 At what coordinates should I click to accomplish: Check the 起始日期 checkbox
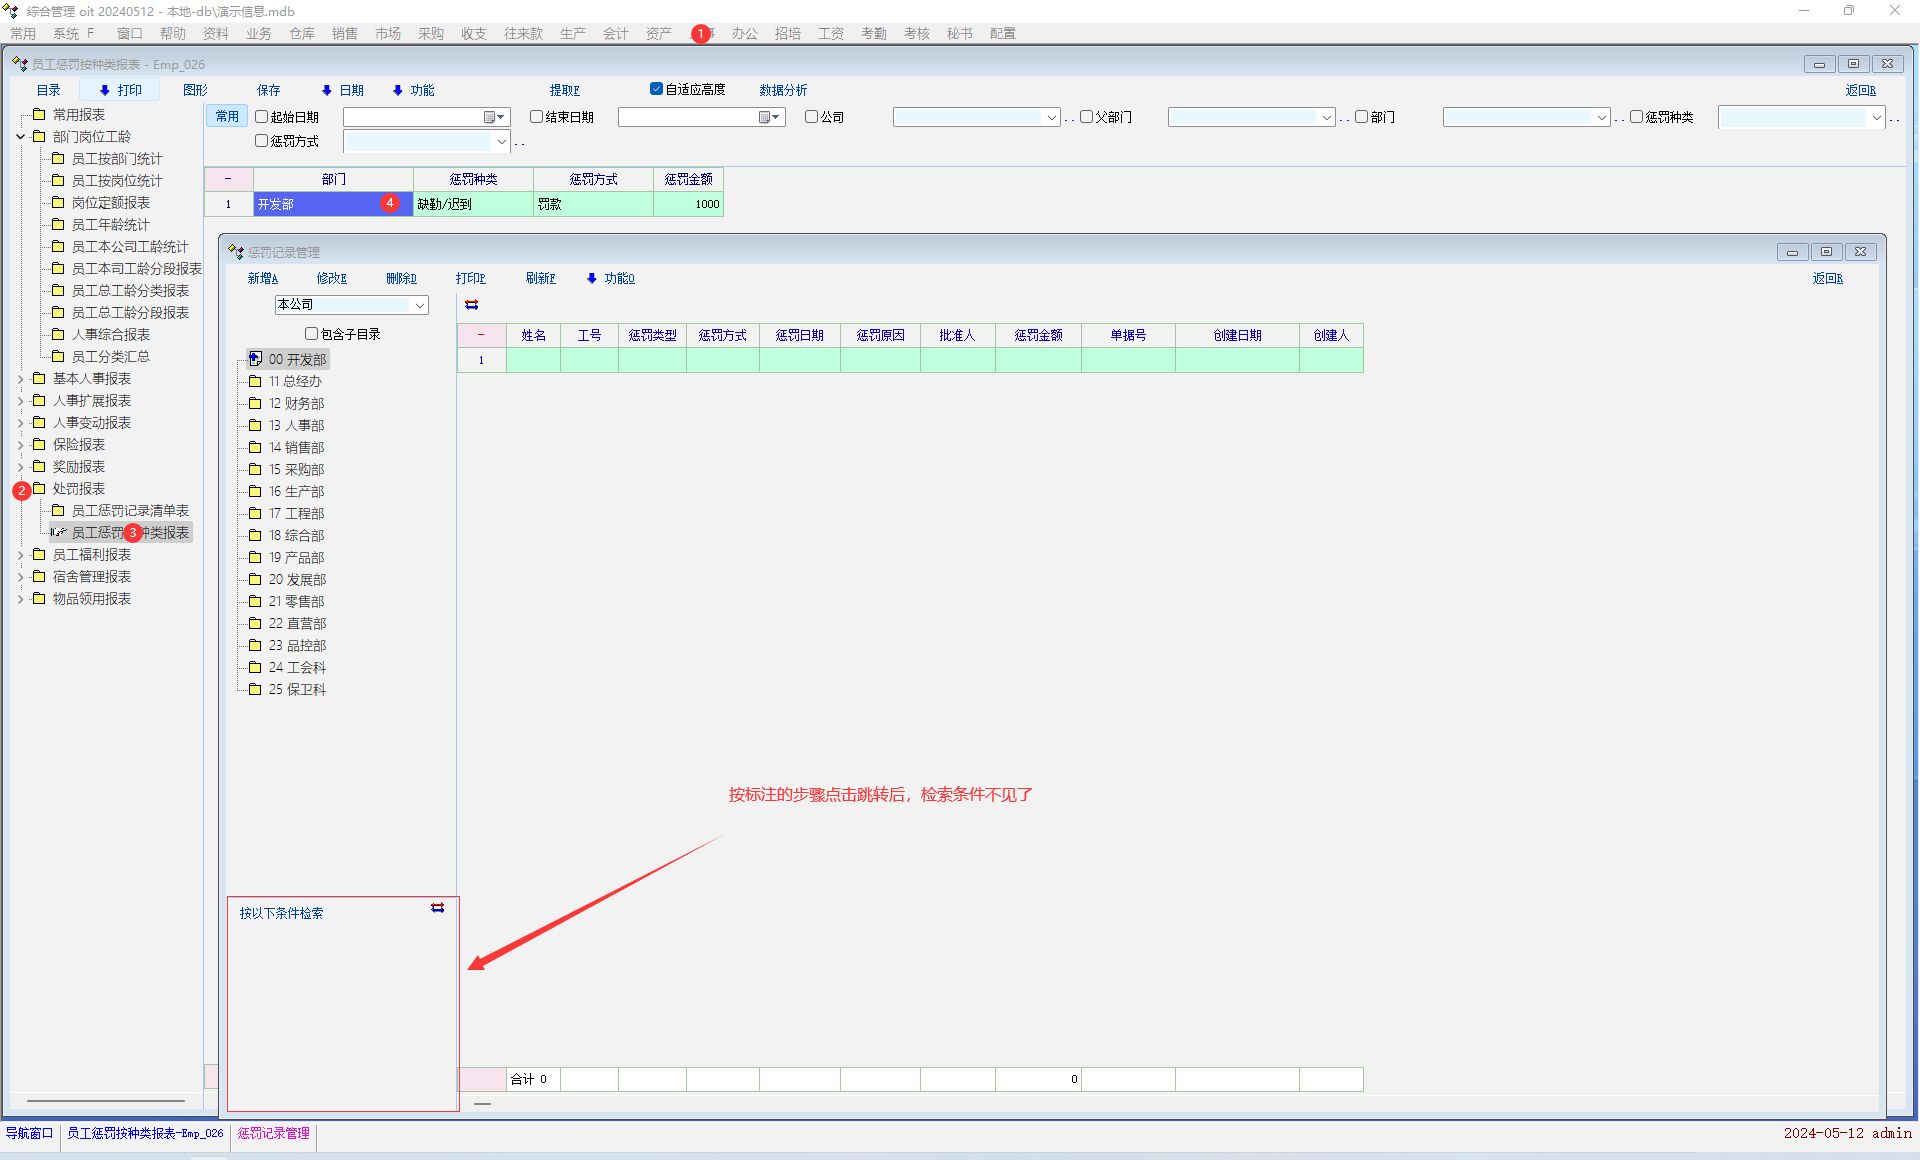[261, 117]
